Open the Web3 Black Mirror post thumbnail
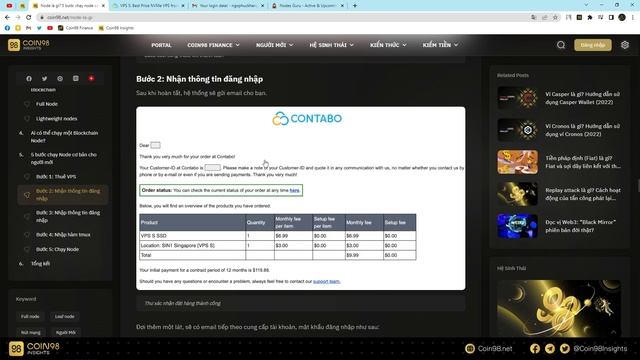Screen dimensions: 640x360 [x=517, y=226]
